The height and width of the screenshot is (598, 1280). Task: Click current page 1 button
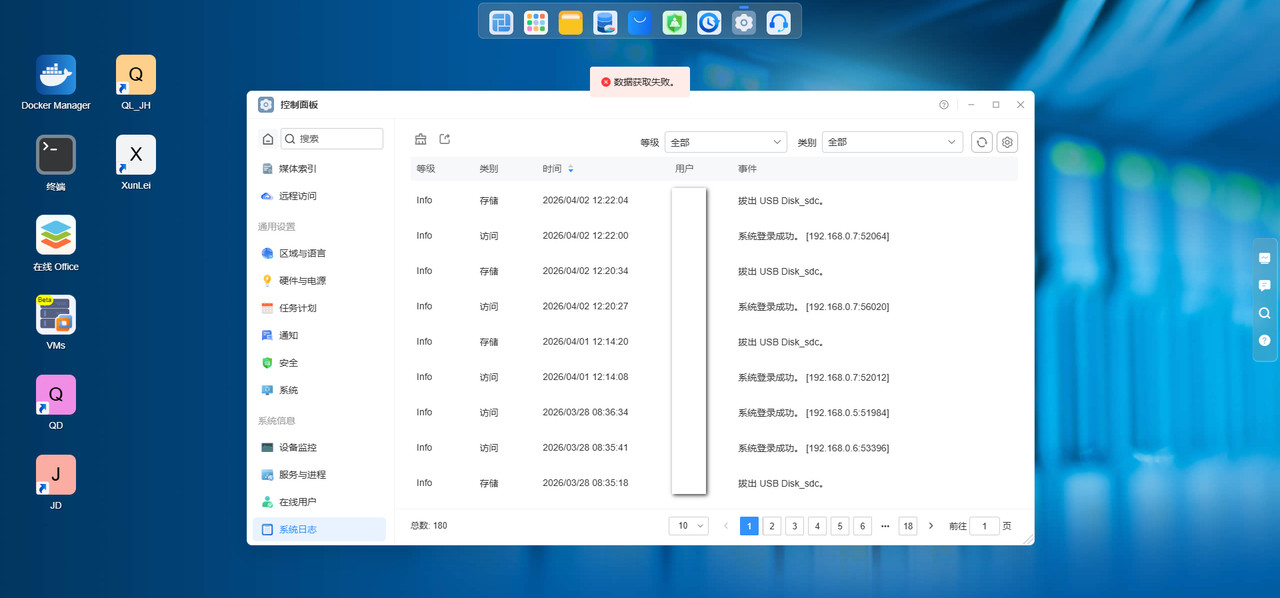tap(749, 526)
